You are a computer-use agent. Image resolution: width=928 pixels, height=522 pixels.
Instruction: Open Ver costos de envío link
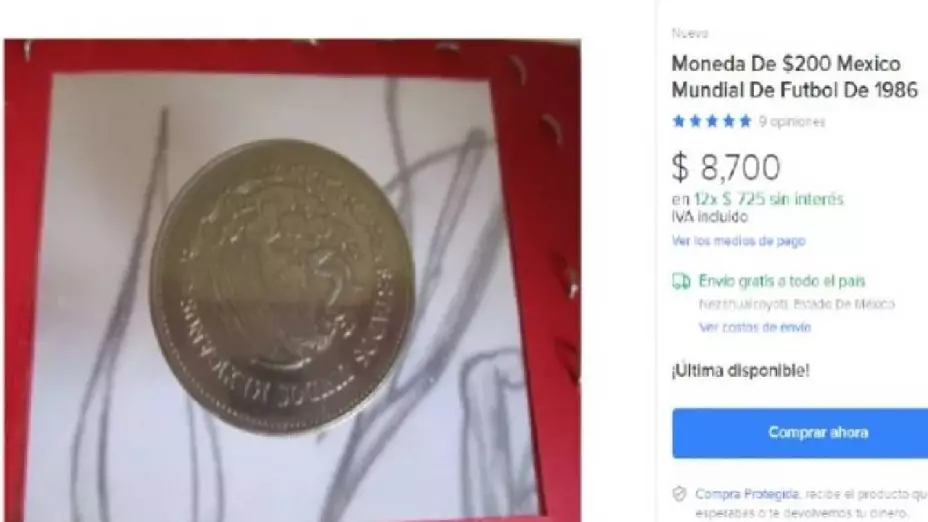click(x=755, y=327)
